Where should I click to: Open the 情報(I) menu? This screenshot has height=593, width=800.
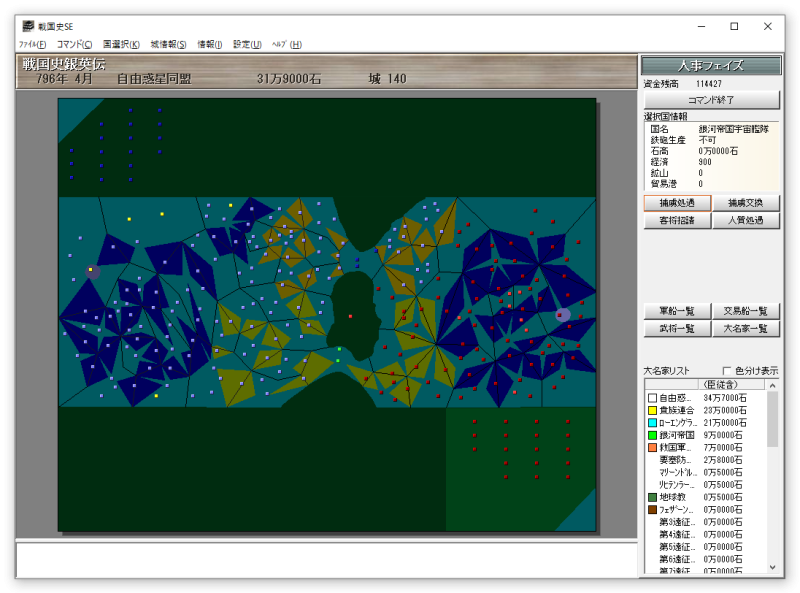click(210, 44)
